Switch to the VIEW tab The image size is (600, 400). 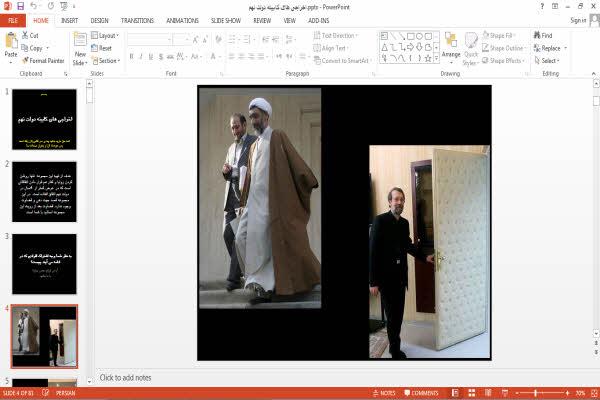(x=289, y=20)
